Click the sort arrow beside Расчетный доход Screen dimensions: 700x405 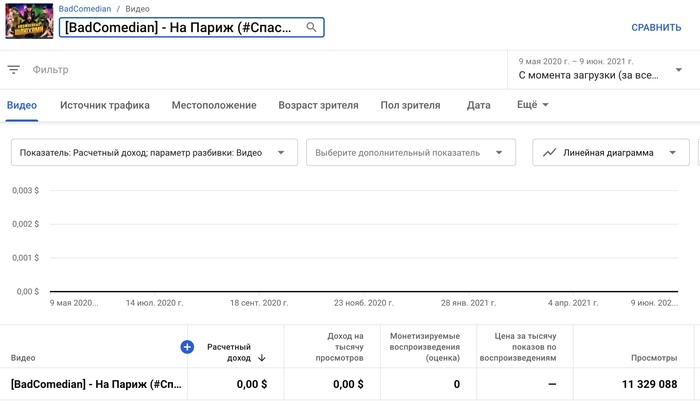(x=262, y=357)
